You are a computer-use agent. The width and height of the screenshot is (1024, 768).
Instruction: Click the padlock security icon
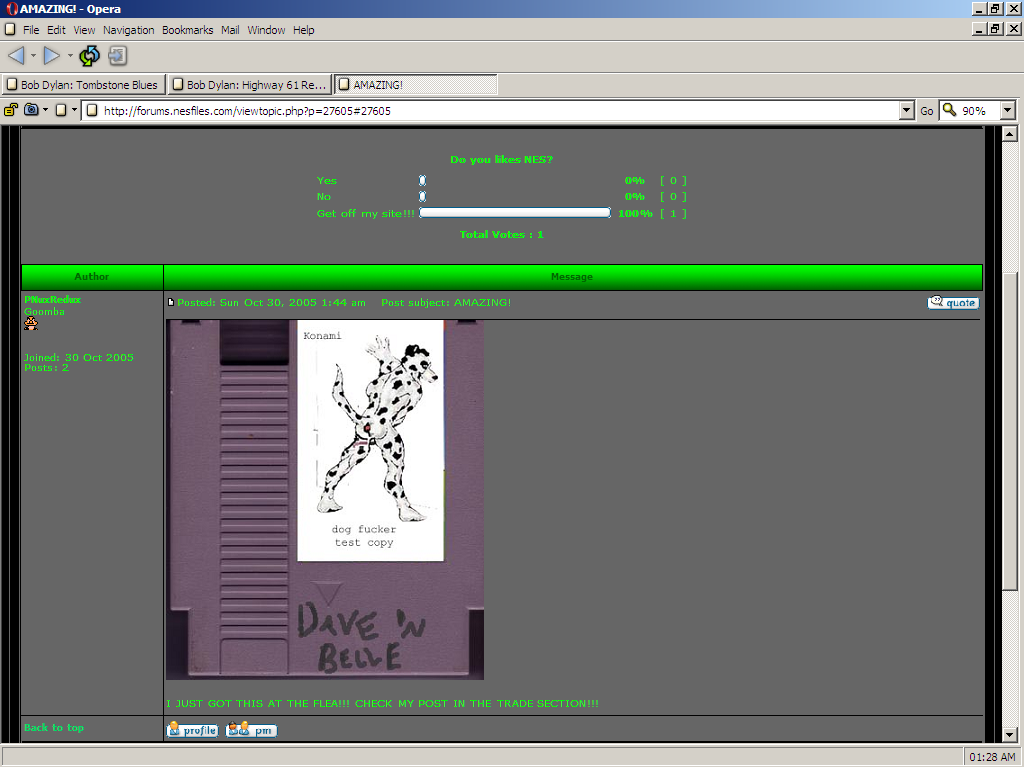[x=11, y=110]
